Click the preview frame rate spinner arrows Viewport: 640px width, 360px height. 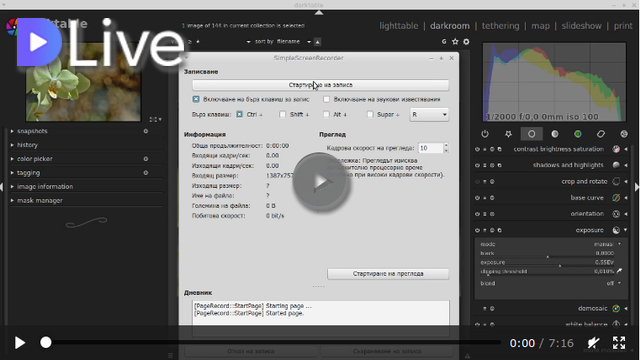point(446,148)
